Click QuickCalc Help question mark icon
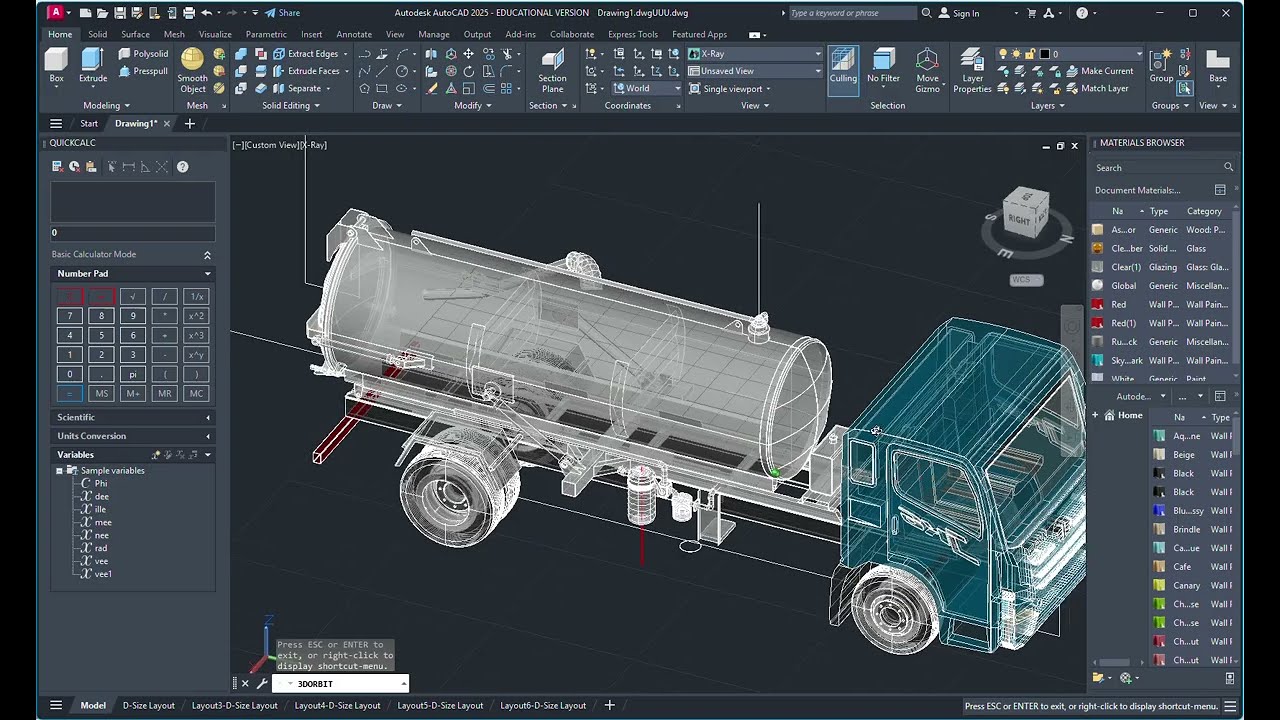Screen dimensions: 1280x720 pyautogui.click(x=182, y=167)
